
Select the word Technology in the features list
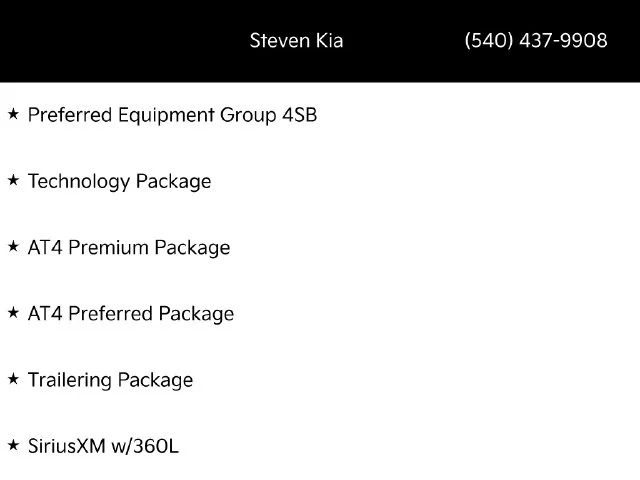(79, 182)
